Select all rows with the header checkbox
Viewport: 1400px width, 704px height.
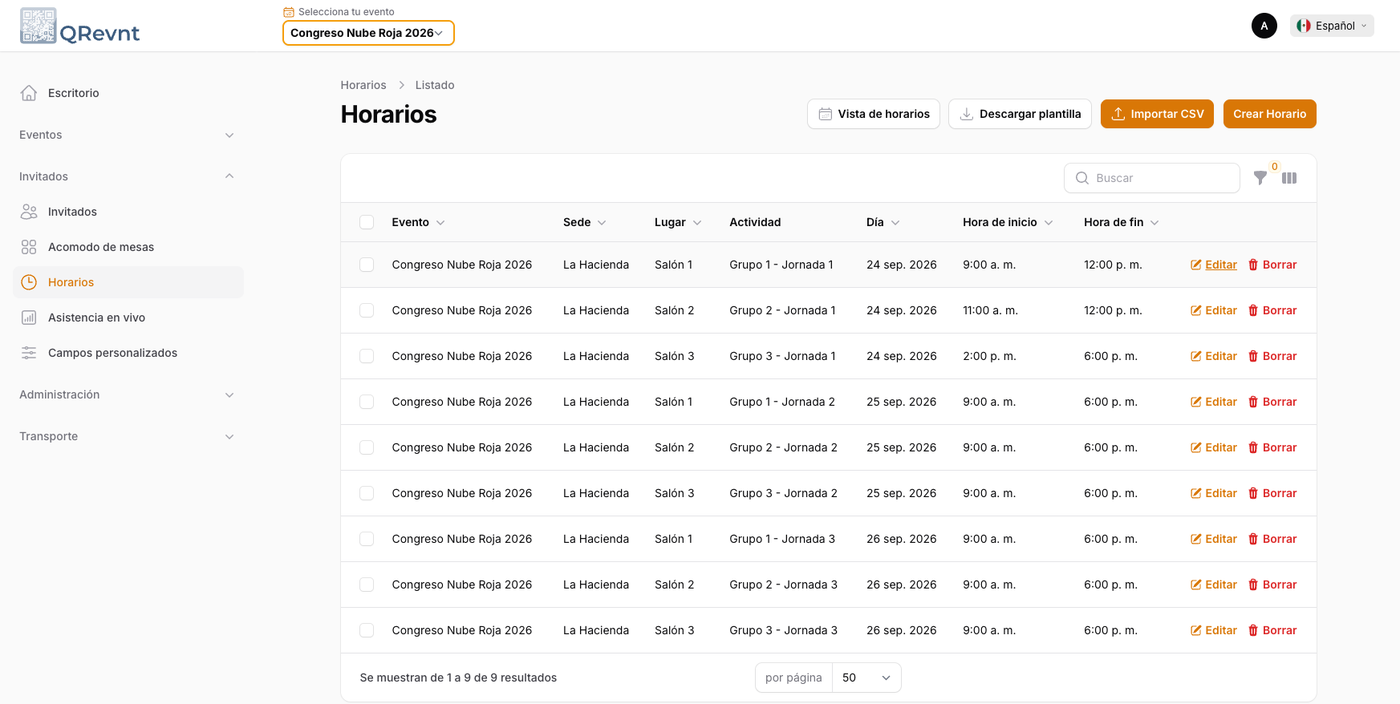(367, 222)
